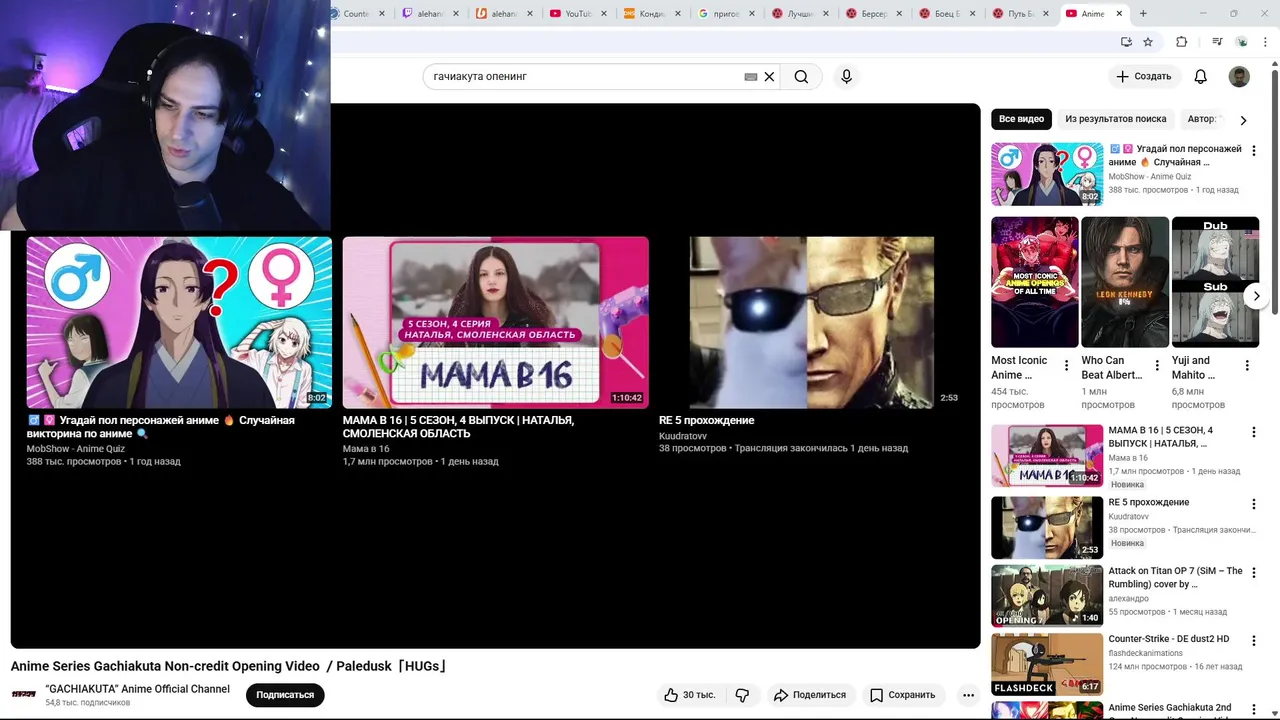1280x720 pixels.
Task: Open media controls icon in Chrome toolbar
Action: point(1217,42)
